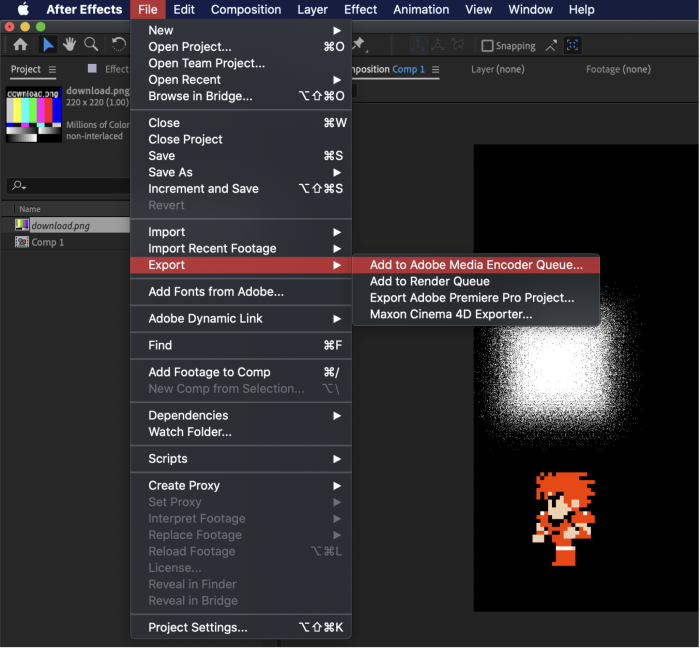
Task: Open the Edit menu
Action: pyautogui.click(x=183, y=9)
